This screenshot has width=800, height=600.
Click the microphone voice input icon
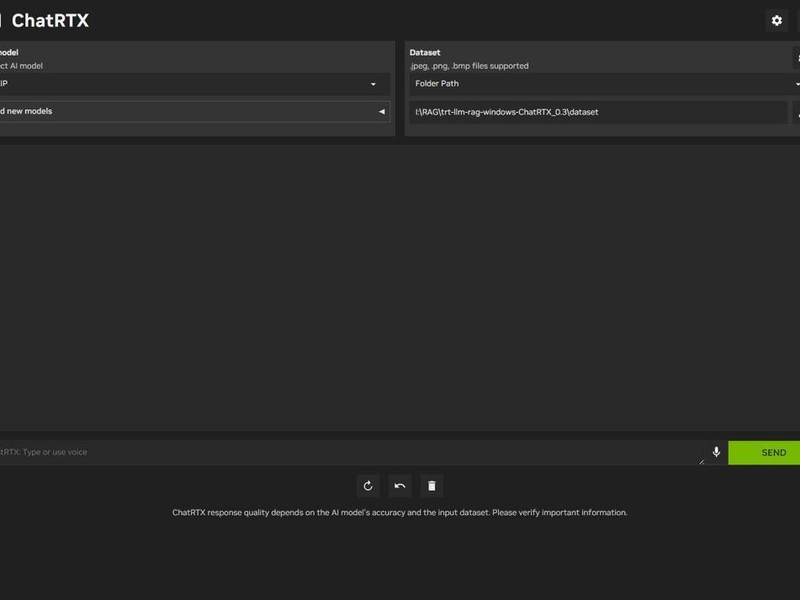(716, 452)
